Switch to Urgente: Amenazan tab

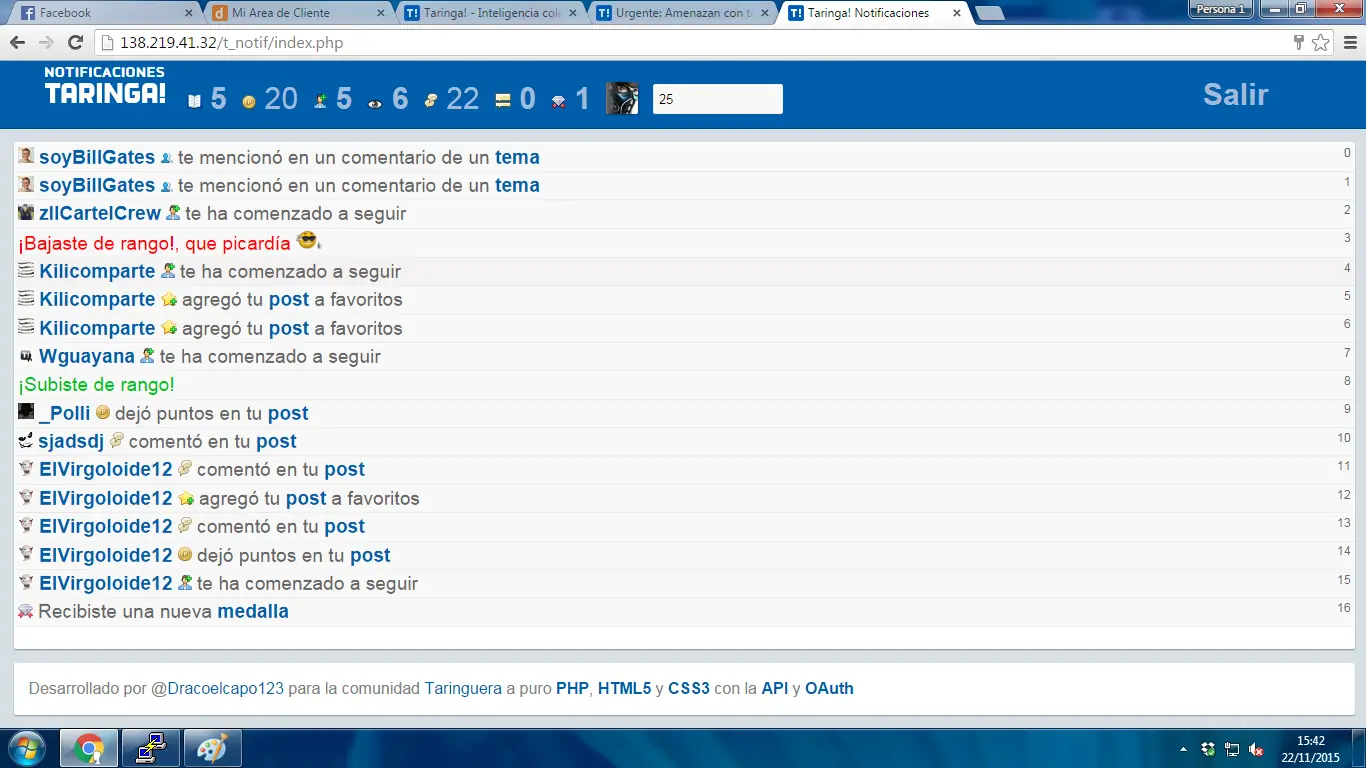[682, 13]
